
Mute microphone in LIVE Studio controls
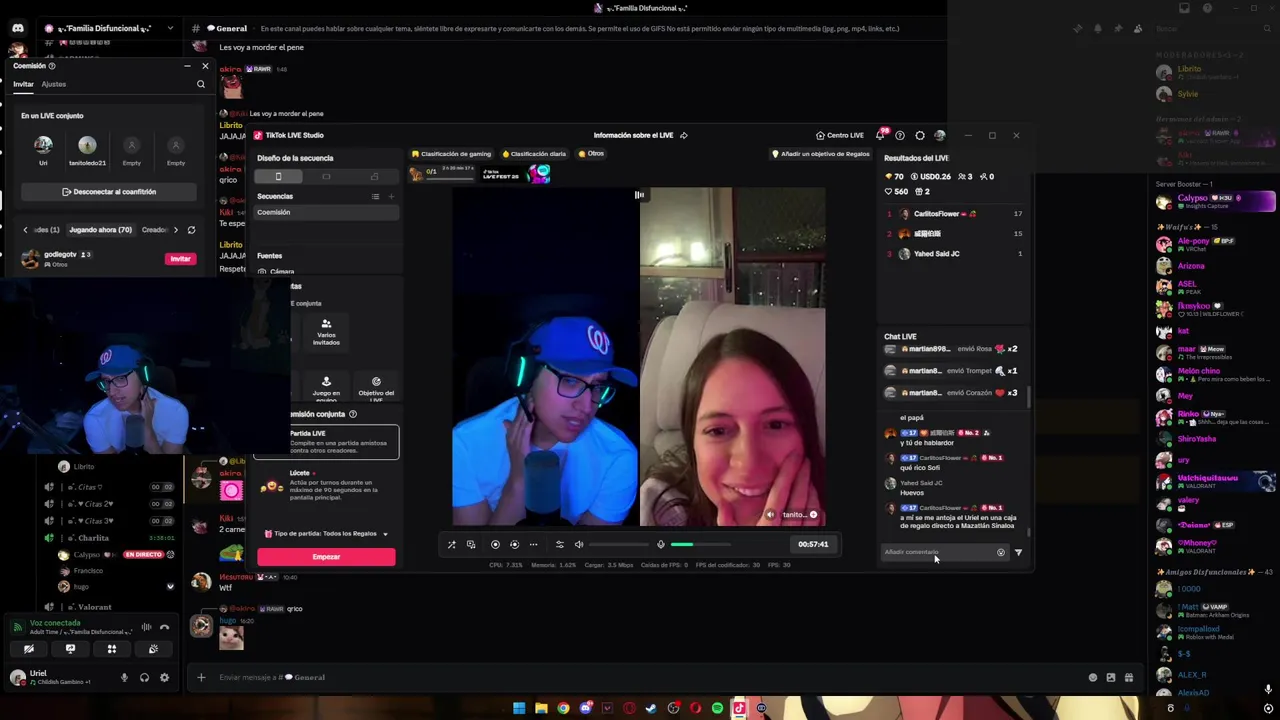click(660, 544)
